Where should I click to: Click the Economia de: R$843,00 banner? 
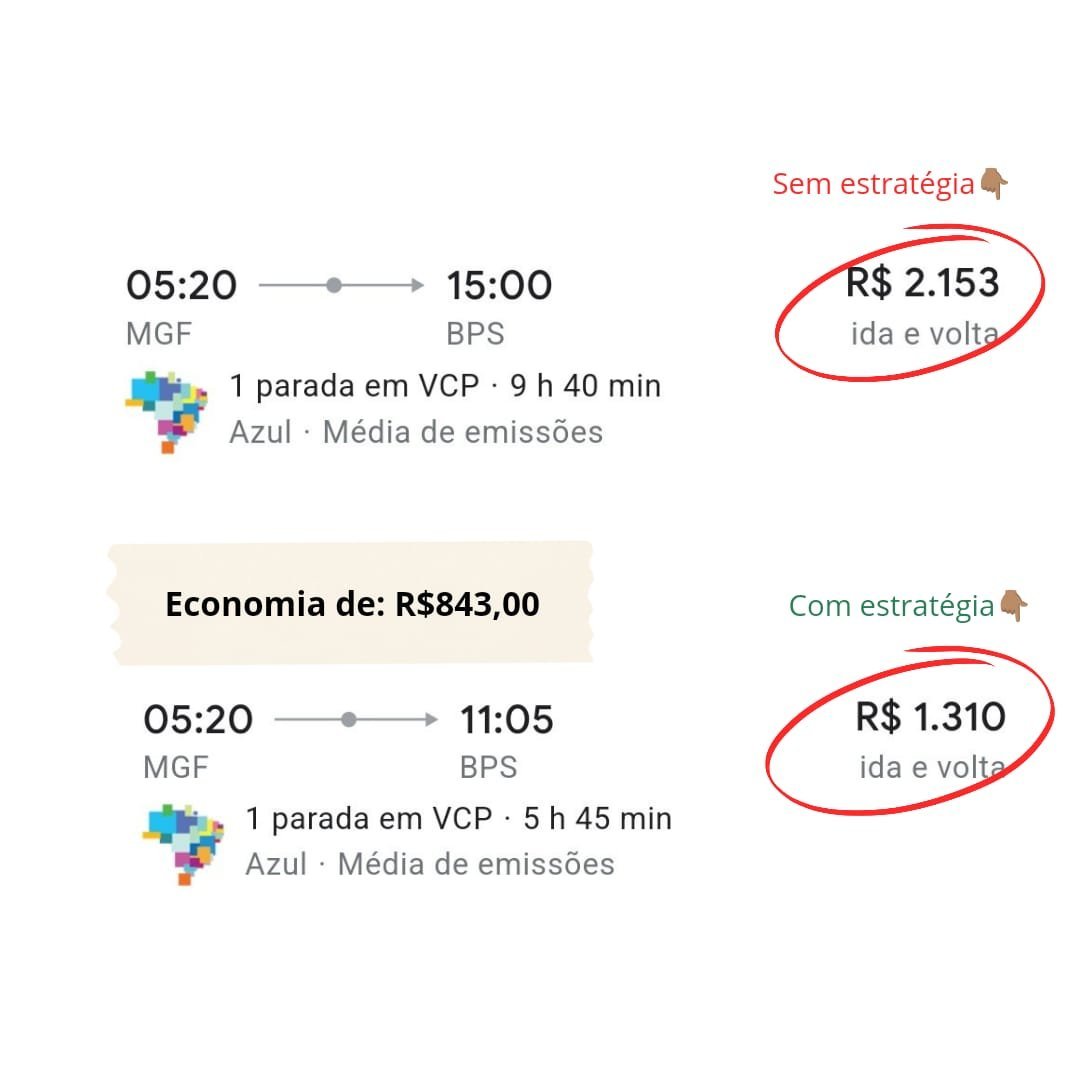(x=351, y=604)
